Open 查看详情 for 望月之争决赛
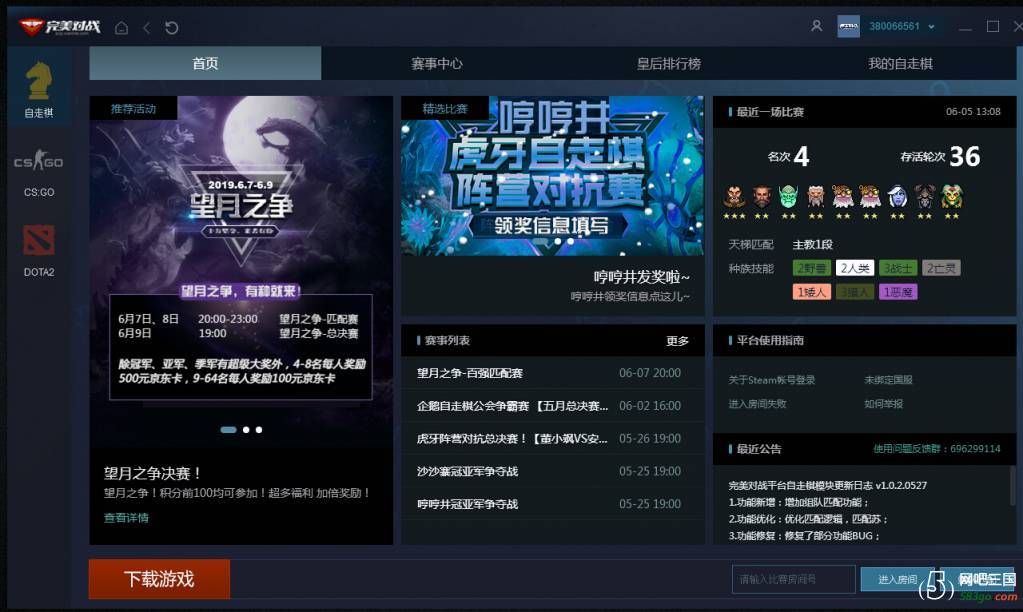Image resolution: width=1023 pixels, height=612 pixels. 126,517
